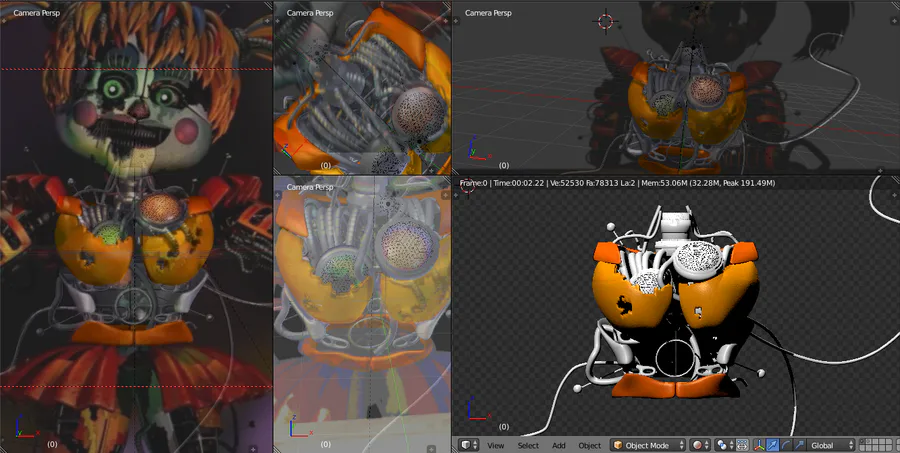
Task: Expand the header plus at bottom of face viewport
Action: [252, 448]
